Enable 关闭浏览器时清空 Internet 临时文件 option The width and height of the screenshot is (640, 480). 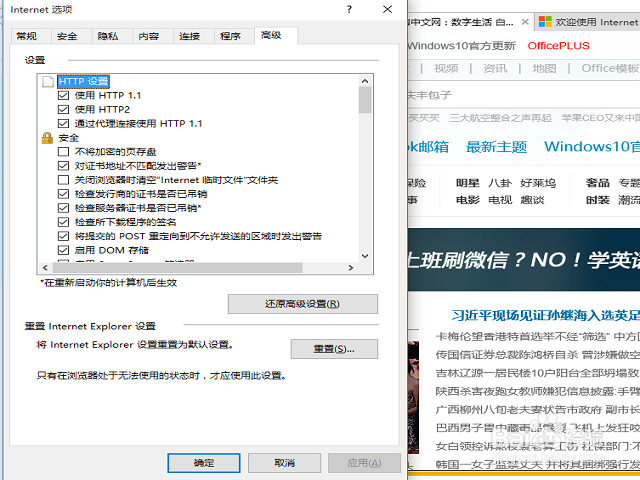(x=63, y=180)
